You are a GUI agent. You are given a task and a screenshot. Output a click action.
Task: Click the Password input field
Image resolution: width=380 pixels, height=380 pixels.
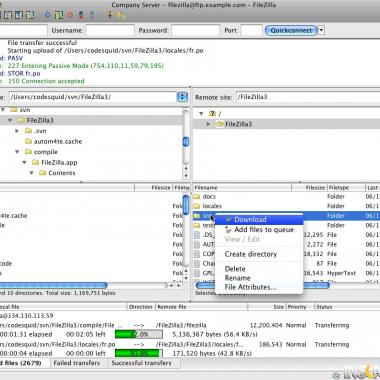pyautogui.click(x=195, y=30)
